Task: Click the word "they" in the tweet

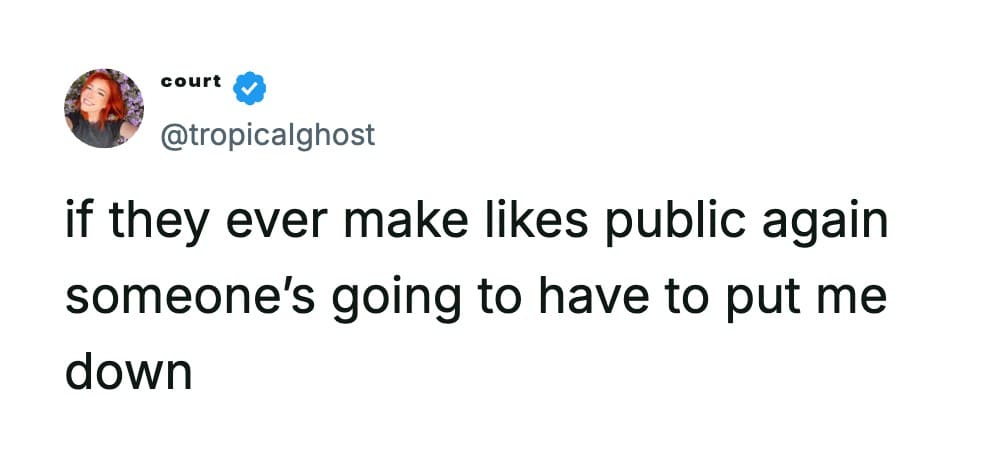Action: [153, 224]
